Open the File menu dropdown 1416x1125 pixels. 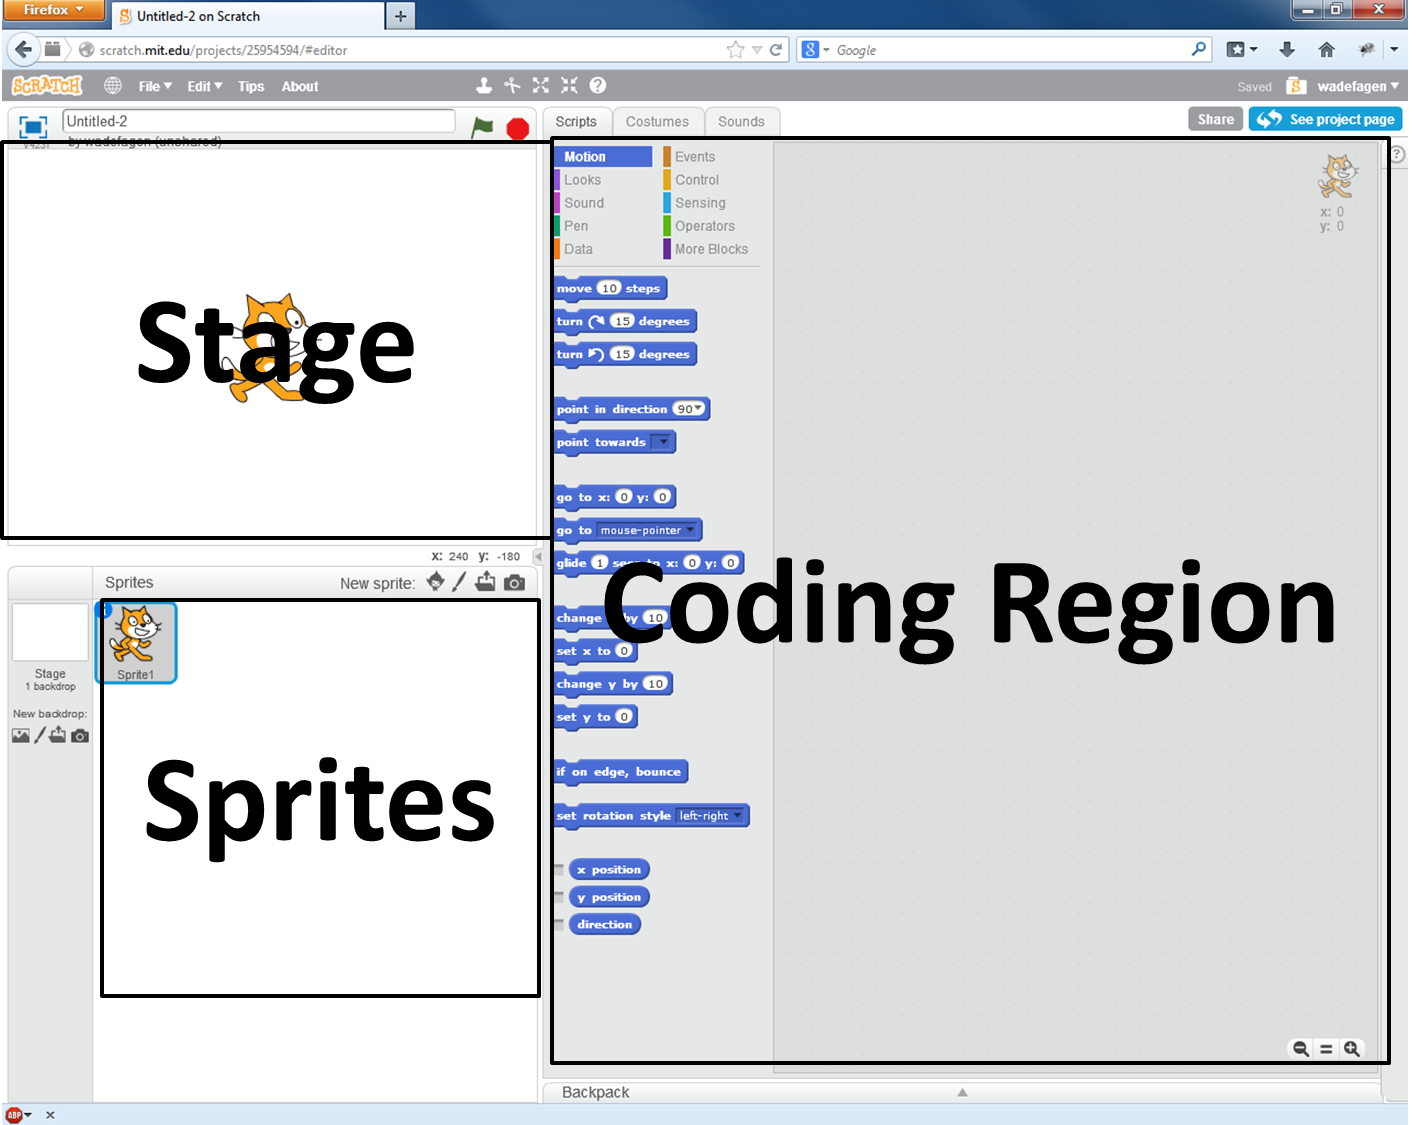click(x=154, y=87)
